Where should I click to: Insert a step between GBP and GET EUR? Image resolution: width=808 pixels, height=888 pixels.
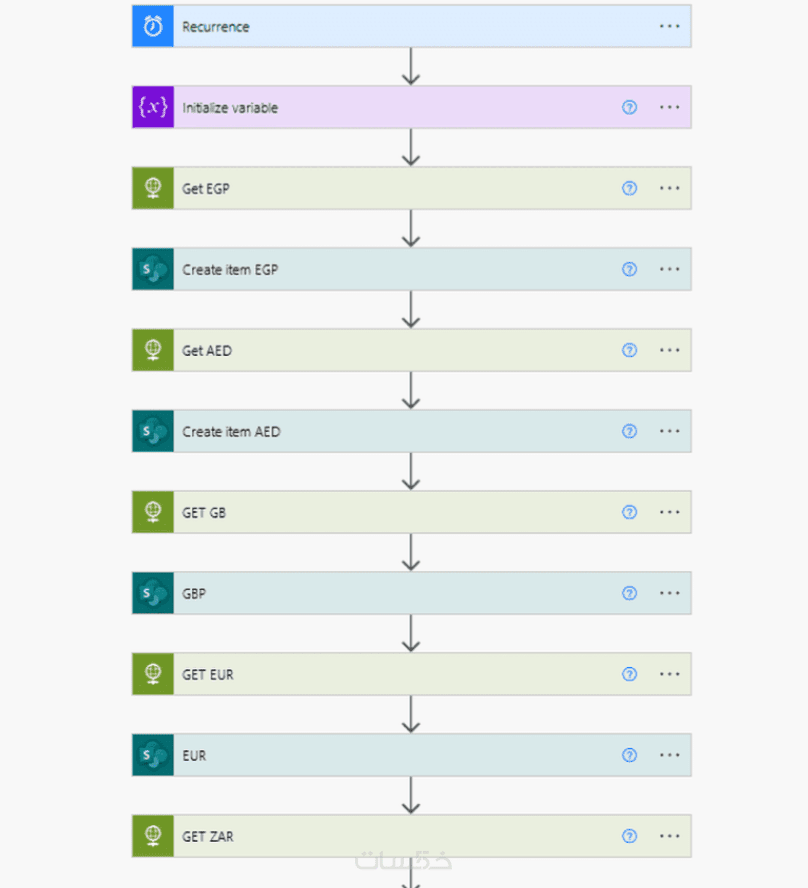click(411, 633)
